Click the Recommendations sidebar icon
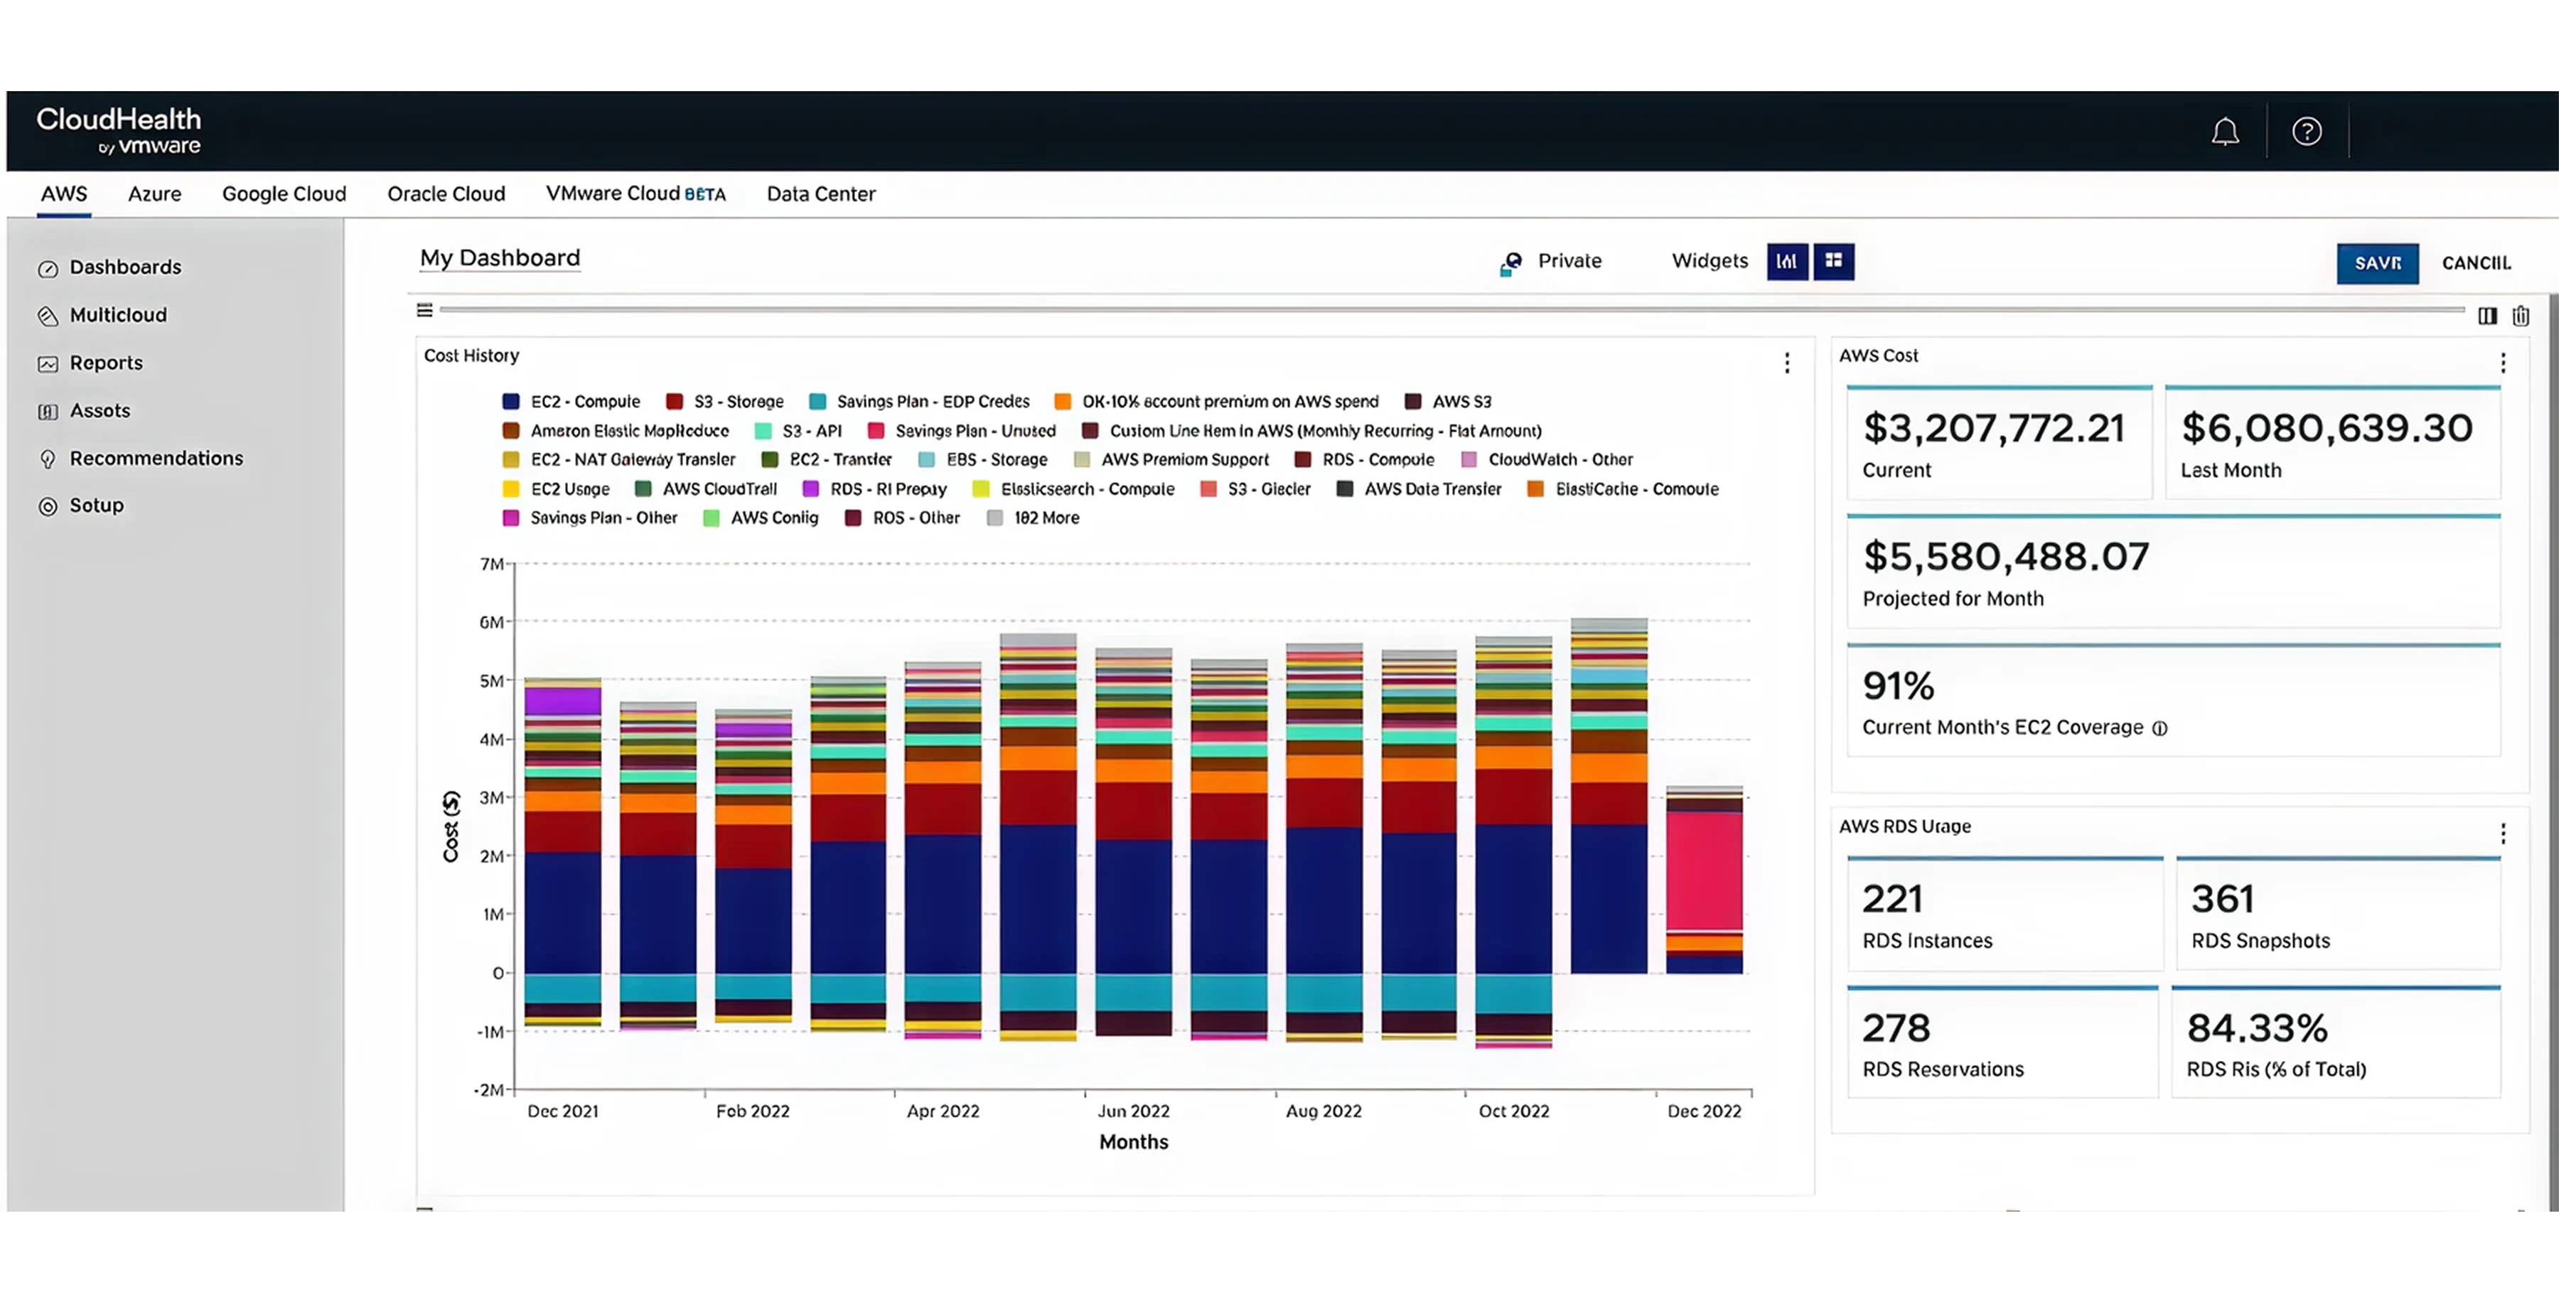The height and width of the screenshot is (1297, 2576). (x=48, y=458)
